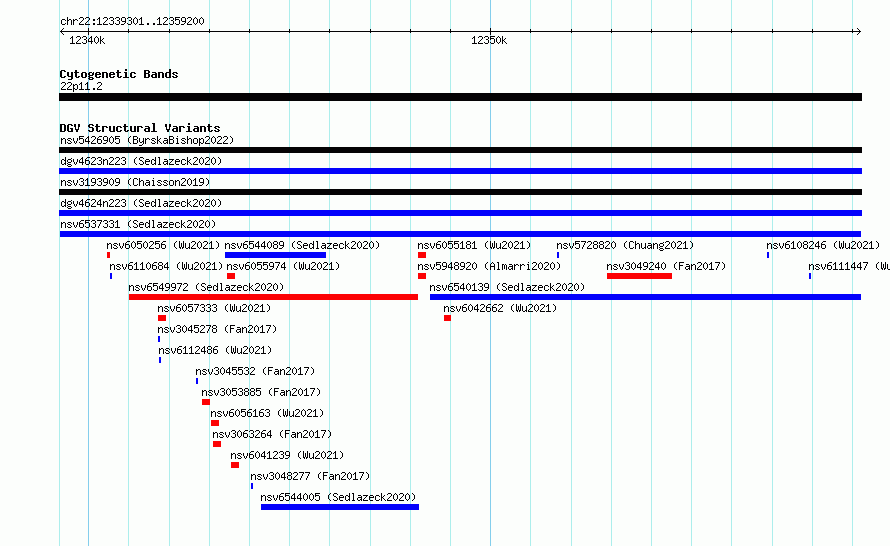Click the 12350k scale label
890x546 pixels.
(x=489, y=40)
